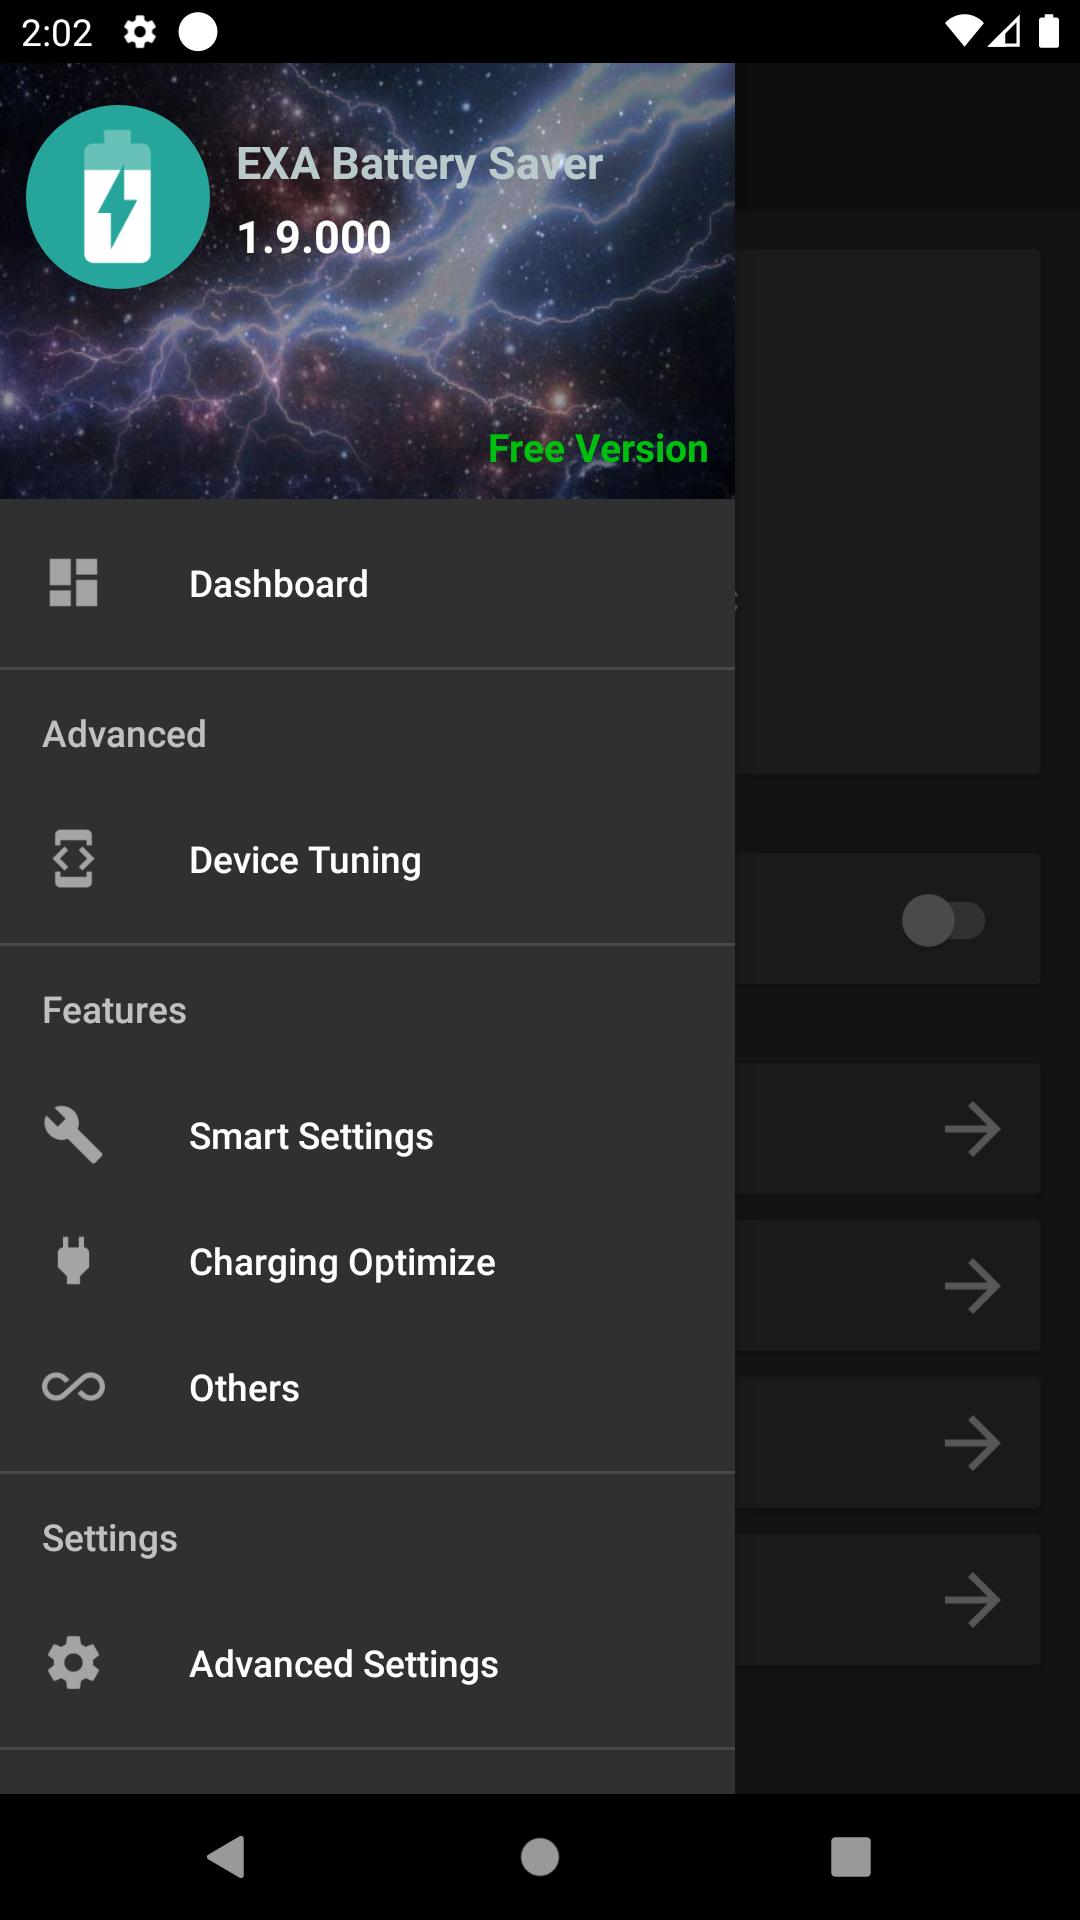
Task: Click the Others infinity icon
Action: pos(73,1387)
